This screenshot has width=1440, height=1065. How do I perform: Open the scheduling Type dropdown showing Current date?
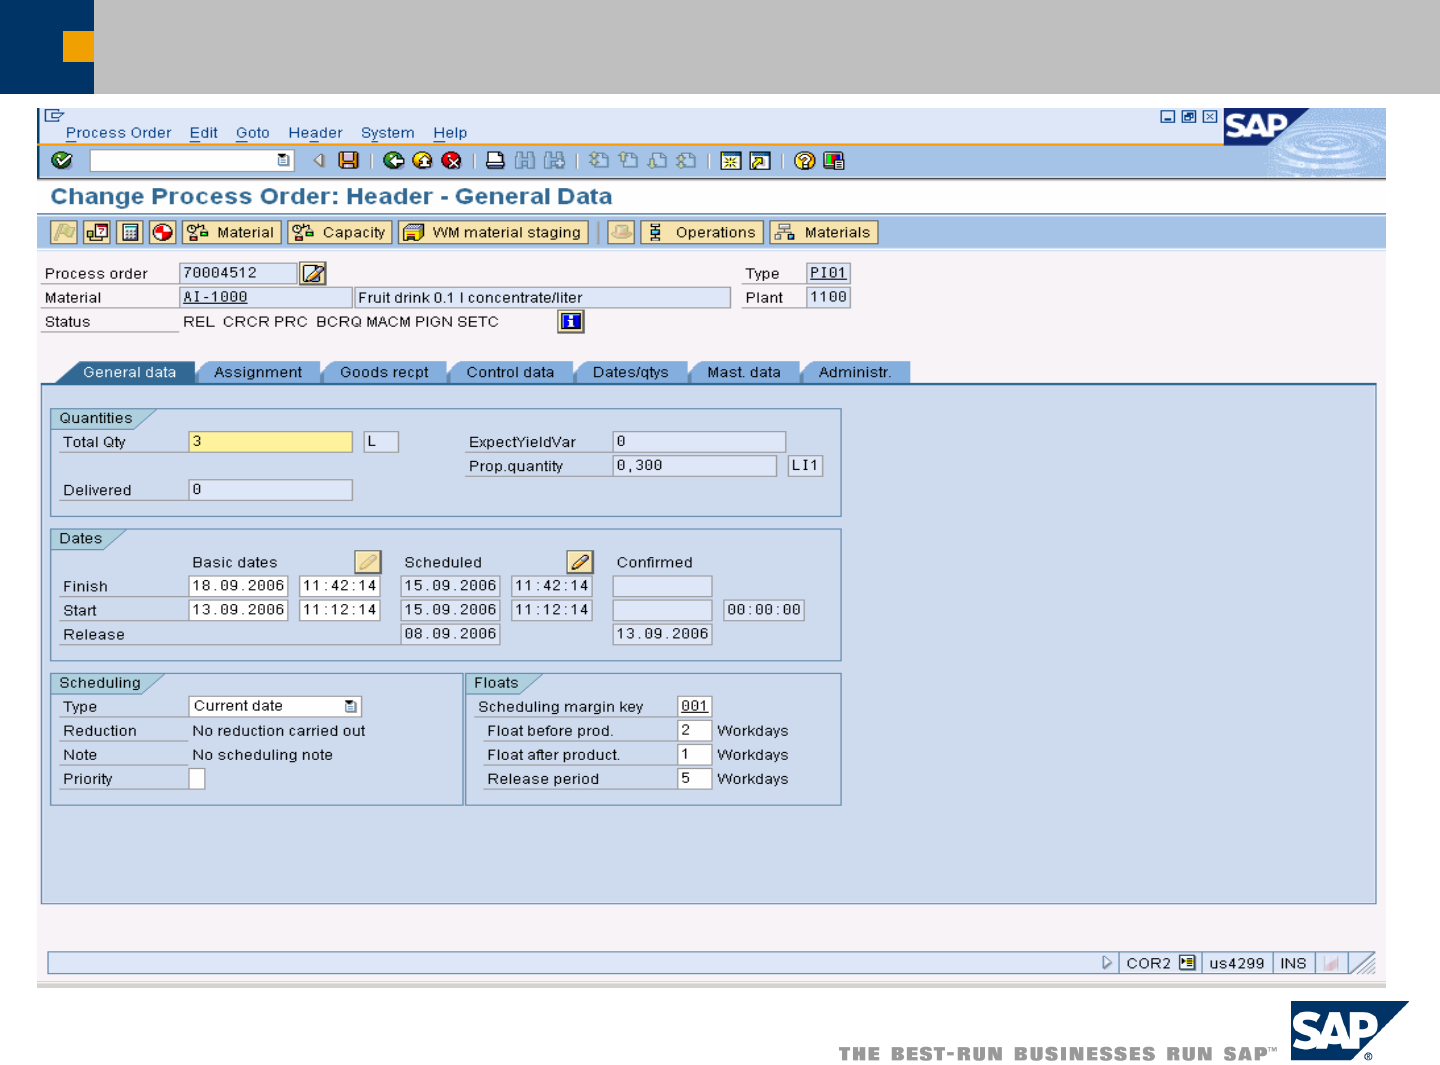point(351,706)
